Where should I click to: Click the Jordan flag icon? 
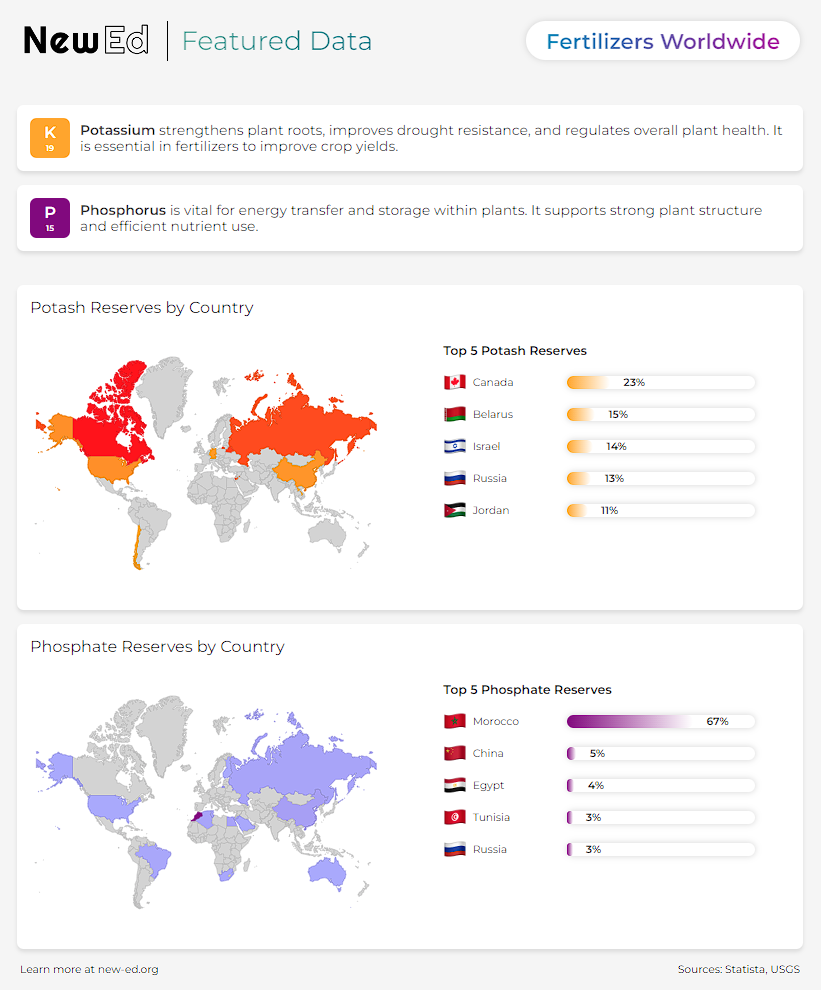click(455, 510)
